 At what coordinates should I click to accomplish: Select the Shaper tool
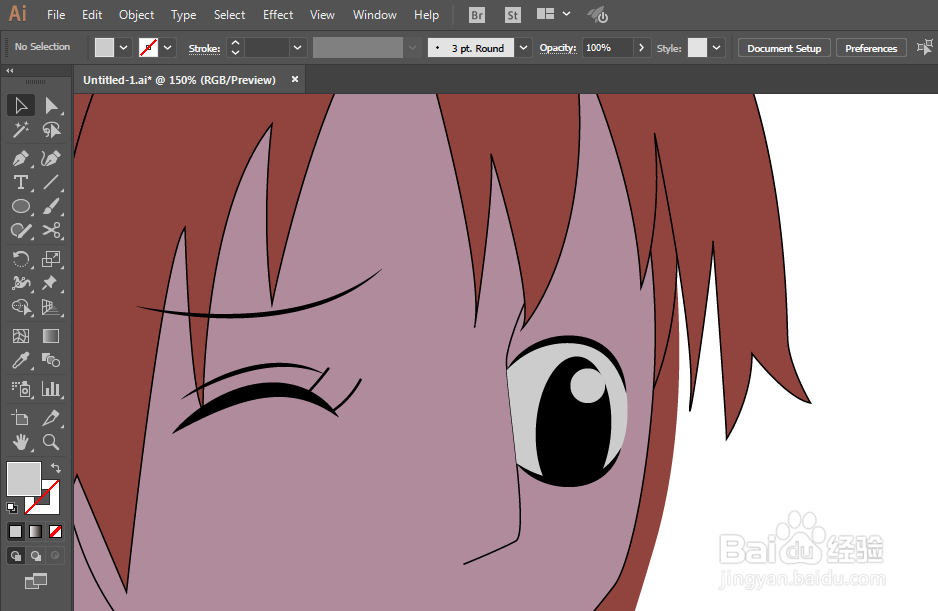point(21,230)
